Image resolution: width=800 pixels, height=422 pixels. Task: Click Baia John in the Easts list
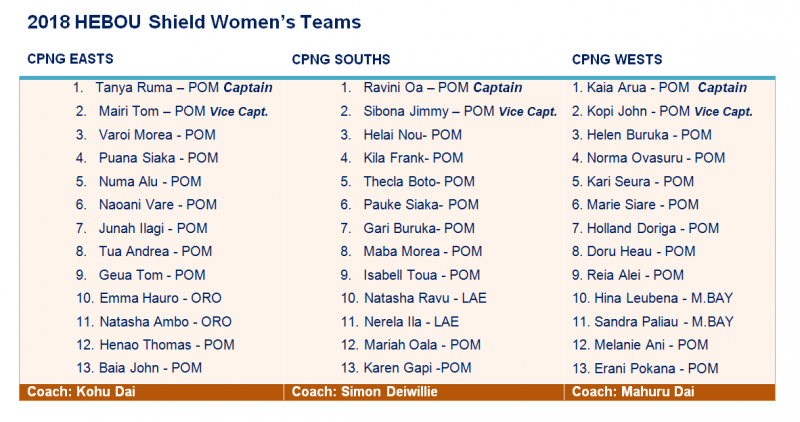click(x=150, y=368)
